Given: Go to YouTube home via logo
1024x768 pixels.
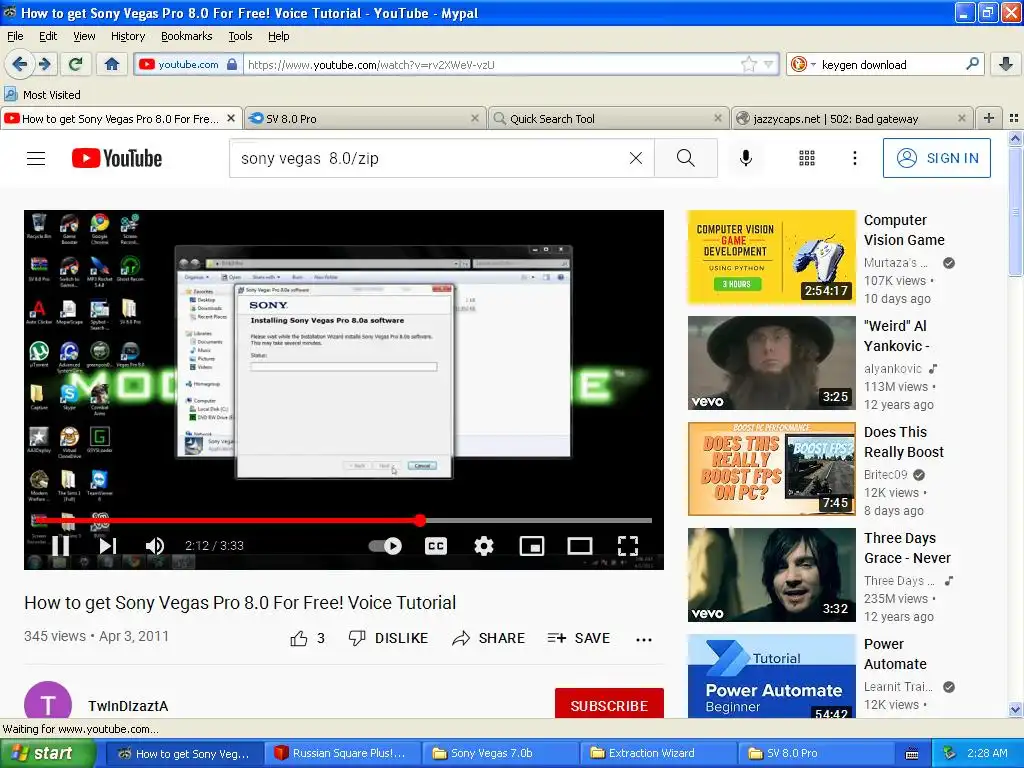Looking at the screenshot, I should coord(117,158).
